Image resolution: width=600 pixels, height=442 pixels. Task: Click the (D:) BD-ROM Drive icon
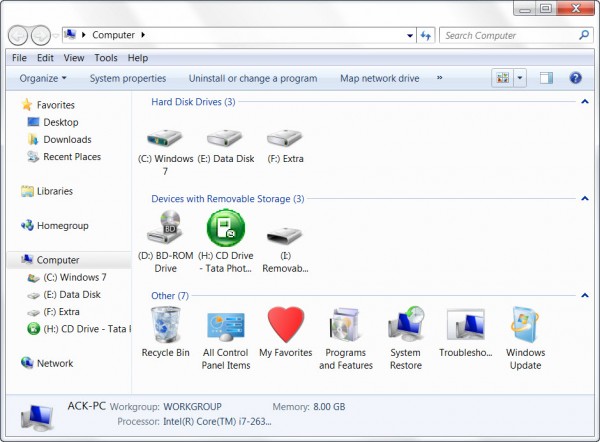click(x=165, y=227)
